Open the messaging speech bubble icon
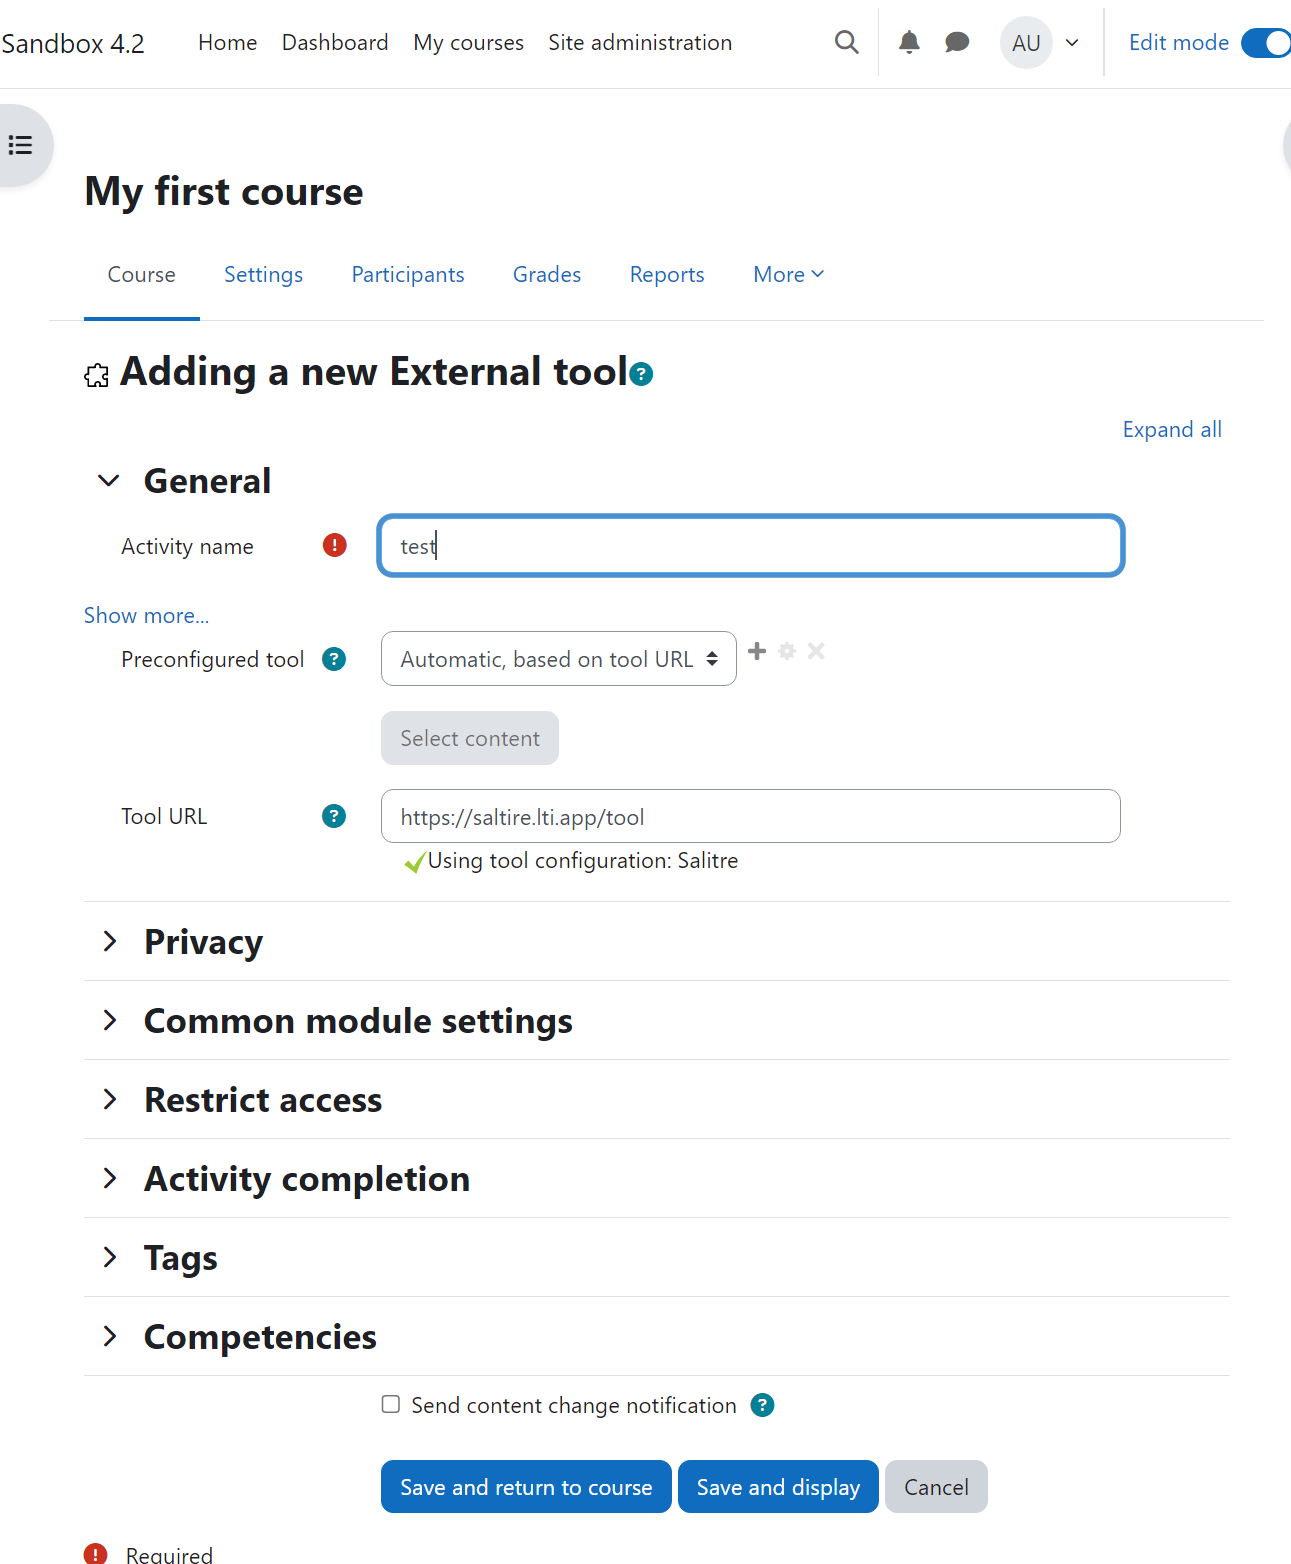 [x=957, y=42]
